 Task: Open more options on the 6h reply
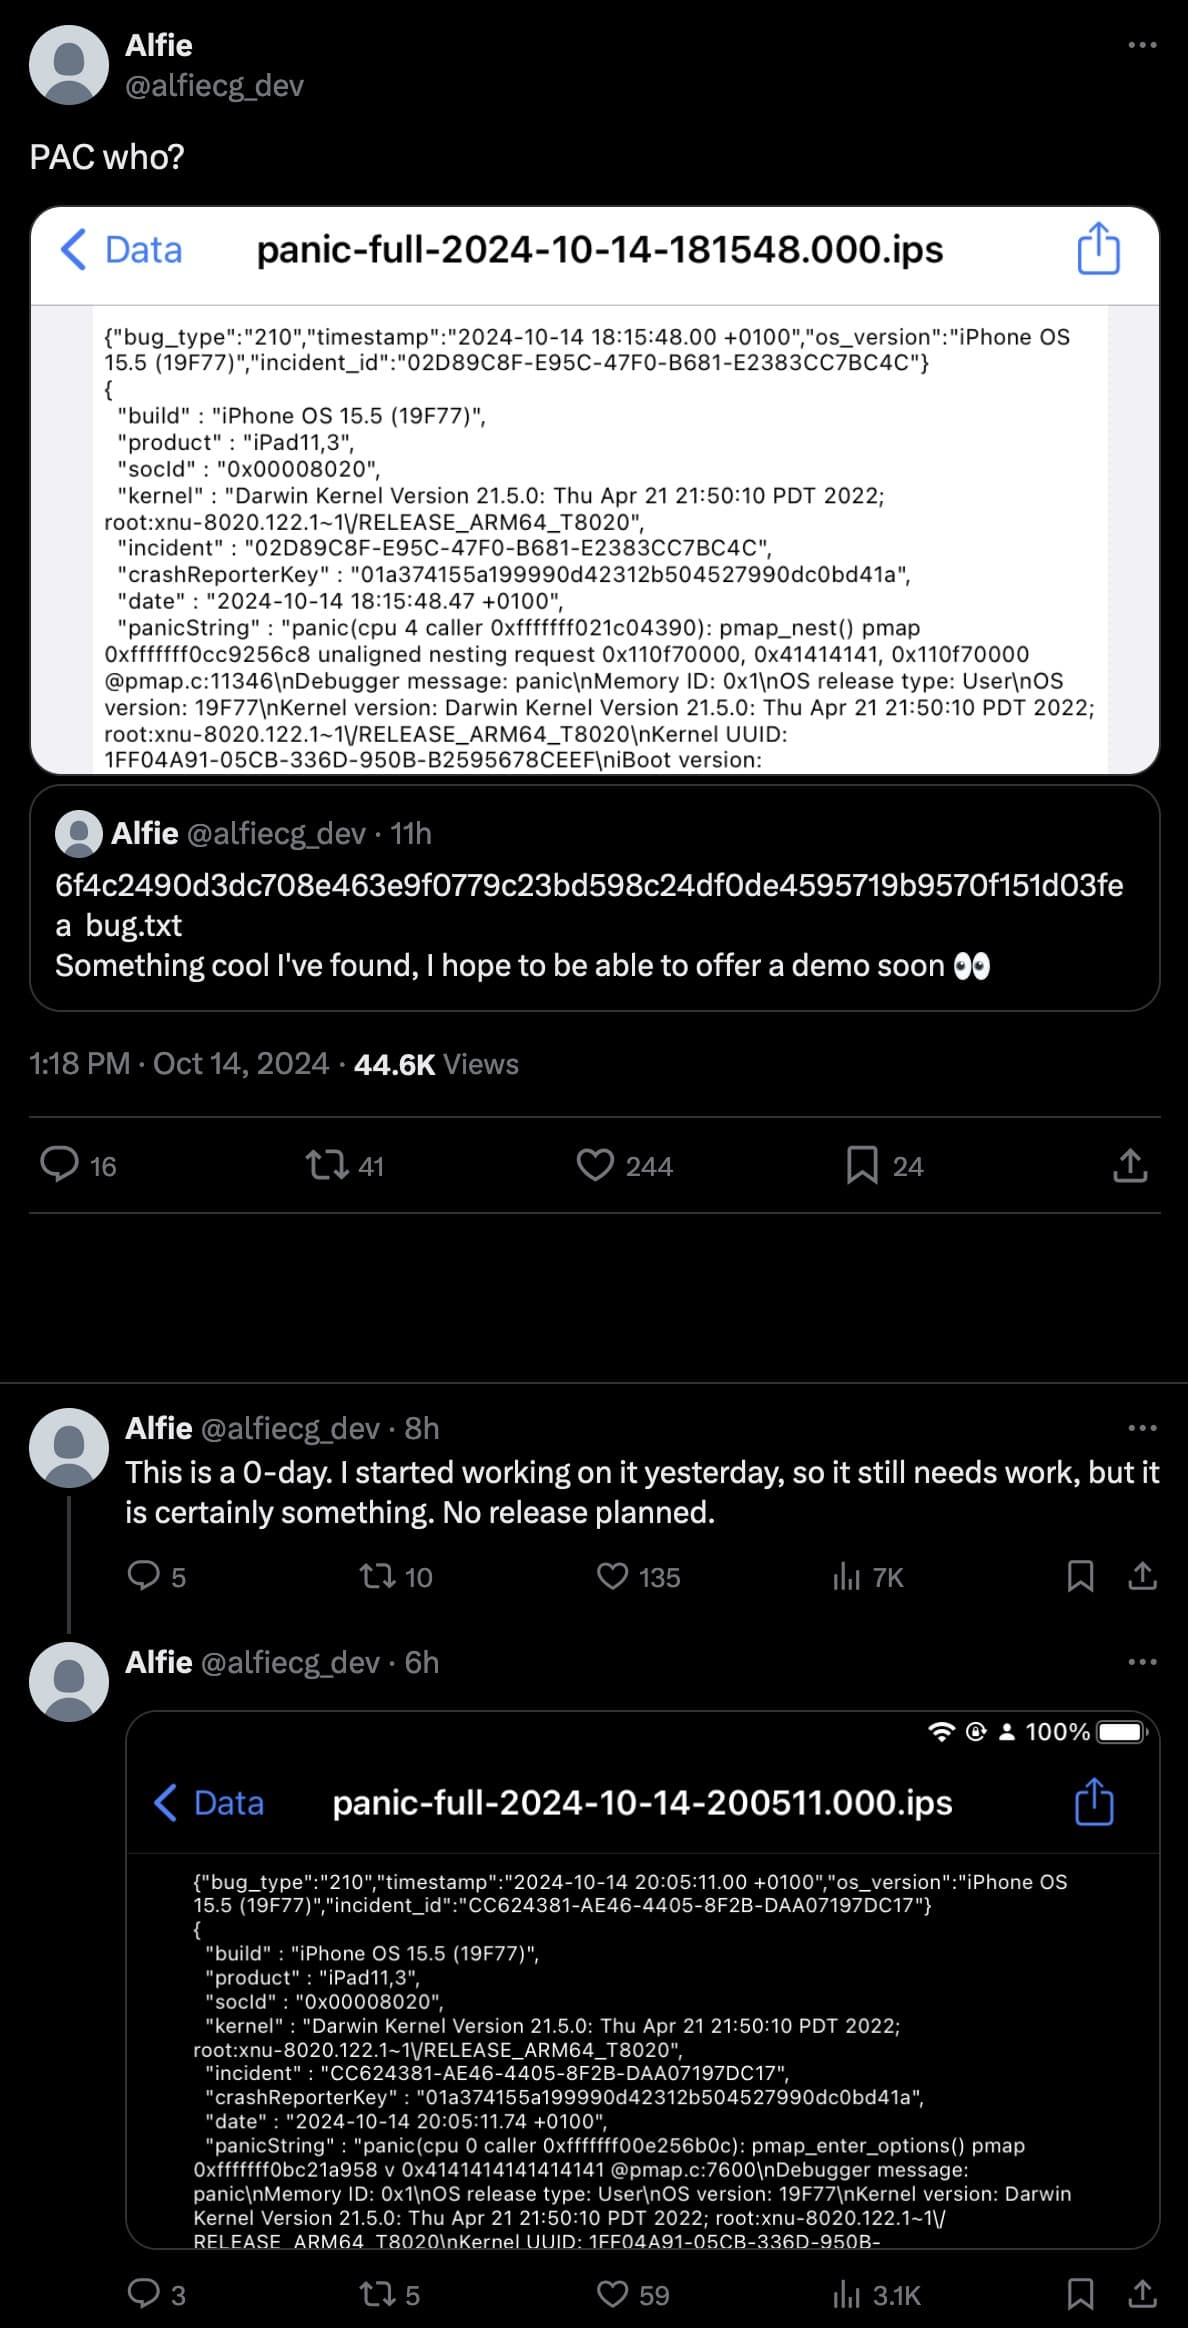tap(1141, 1662)
